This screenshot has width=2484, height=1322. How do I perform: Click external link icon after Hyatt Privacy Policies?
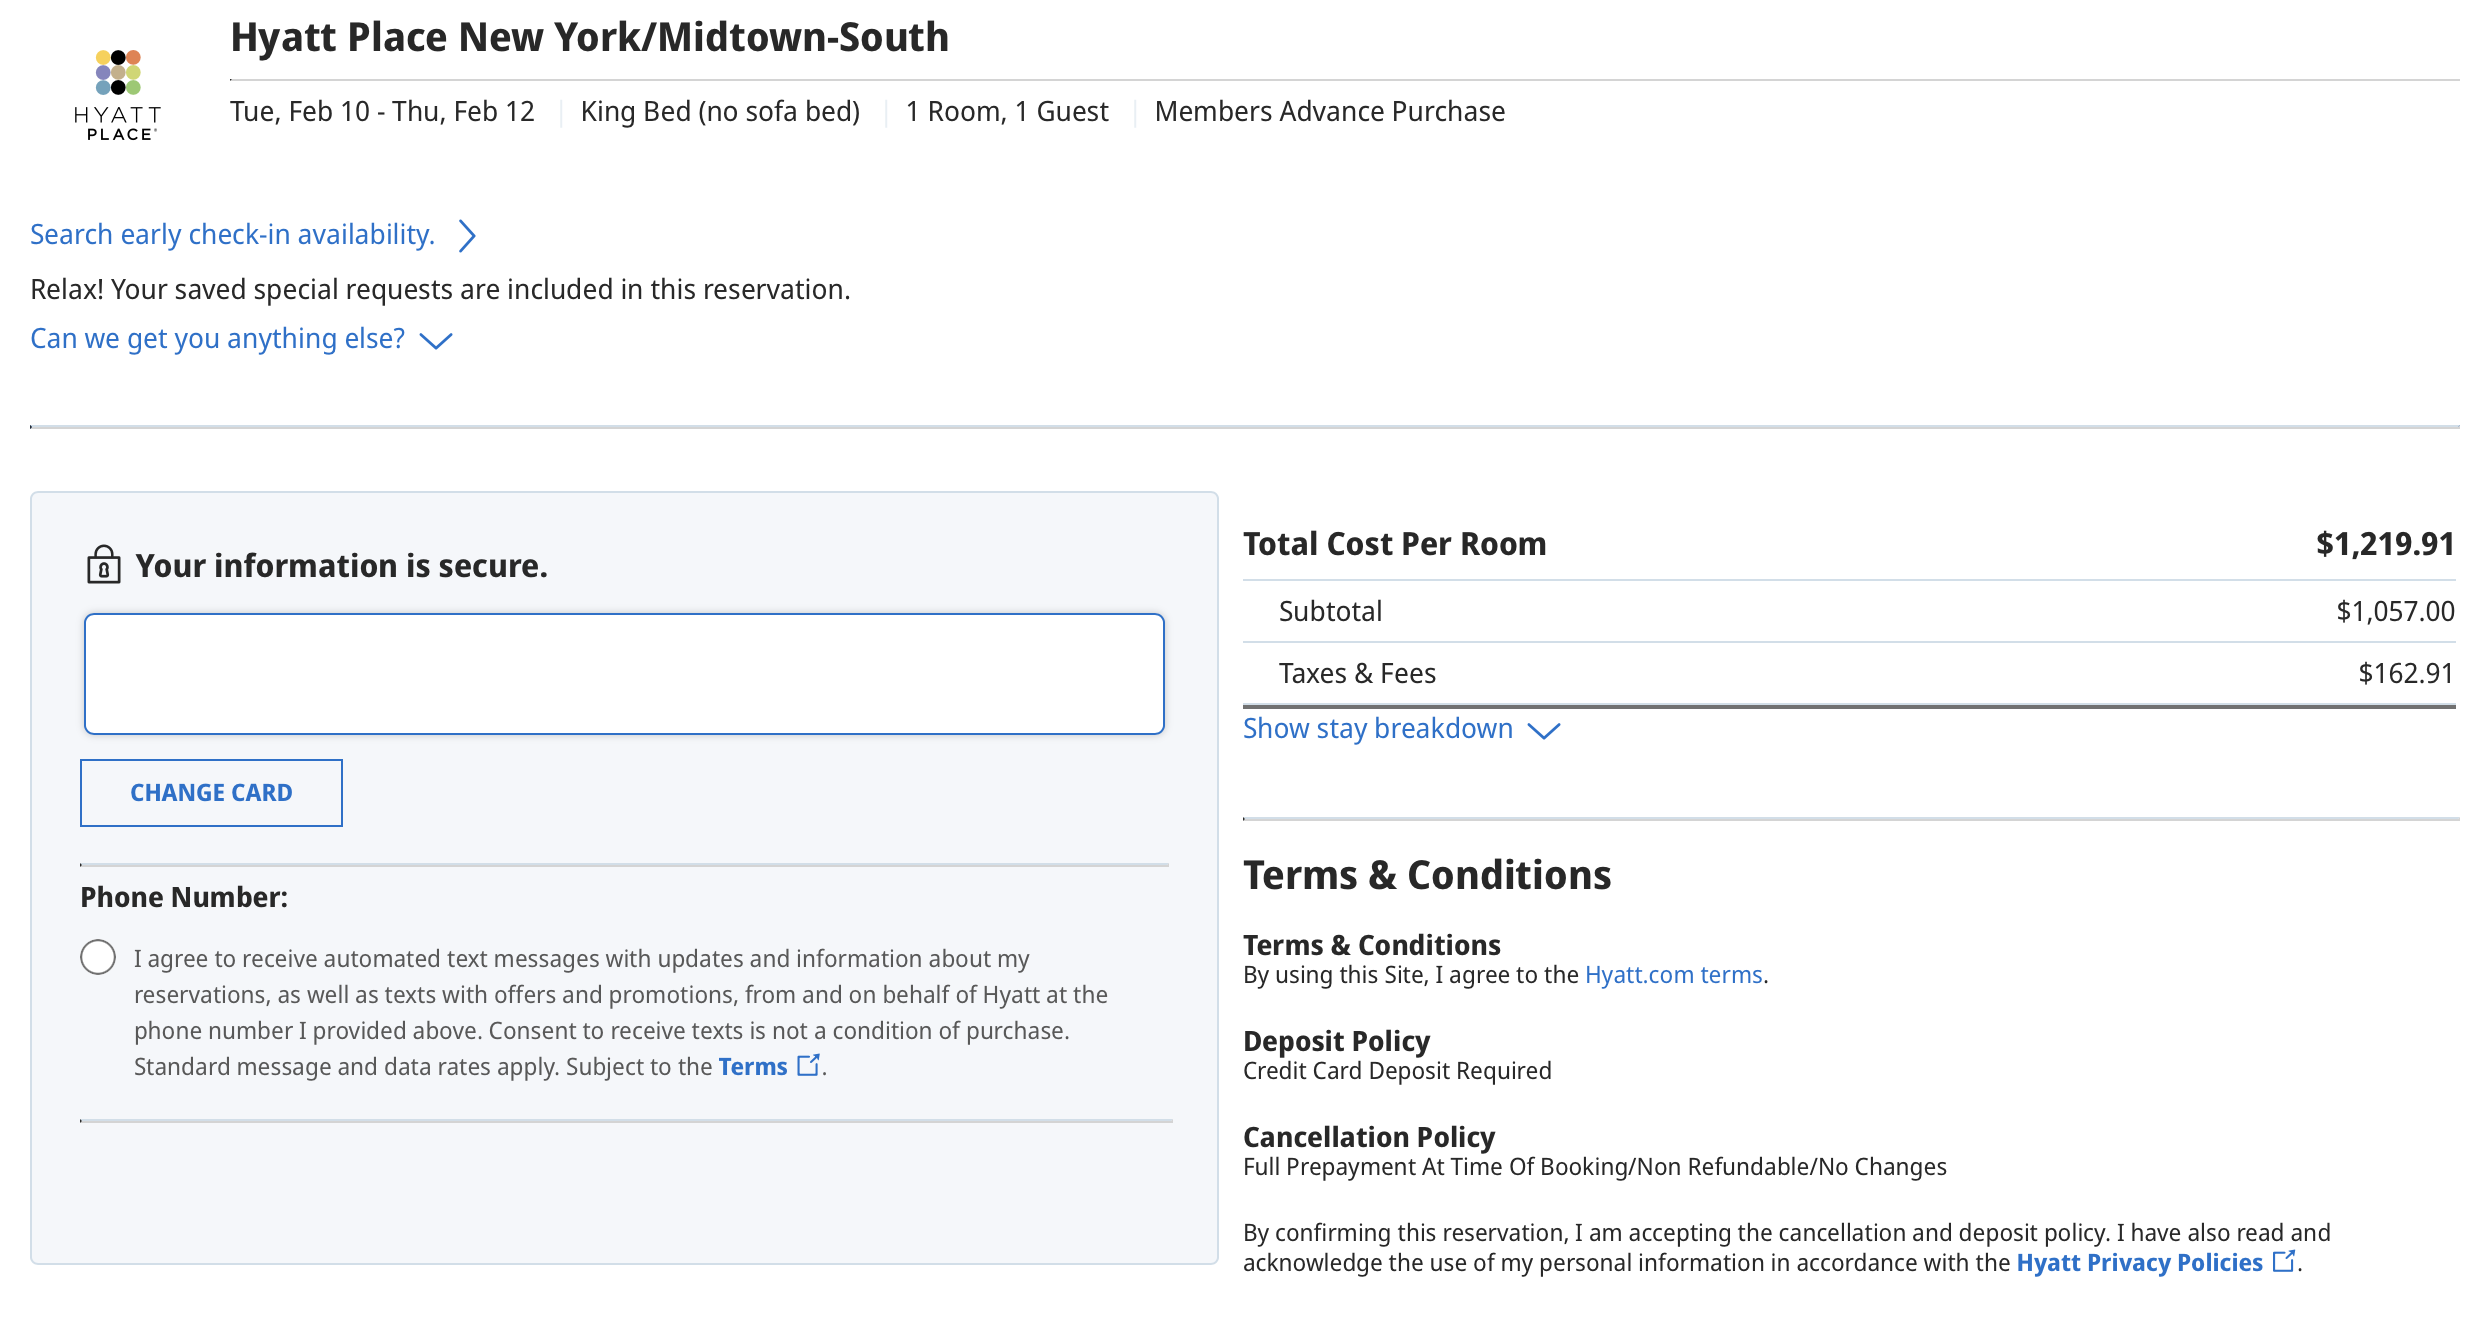[2284, 1261]
